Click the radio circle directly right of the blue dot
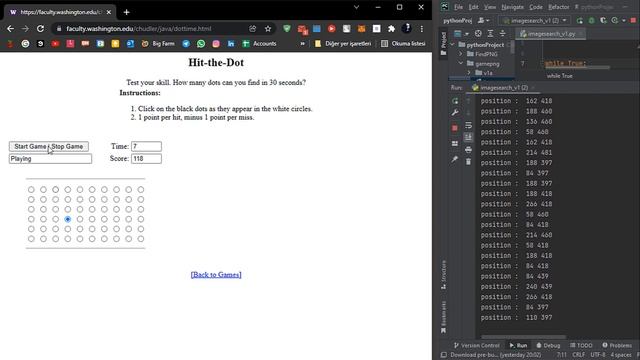Image resolution: width=640 pixels, height=360 pixels. point(80,219)
